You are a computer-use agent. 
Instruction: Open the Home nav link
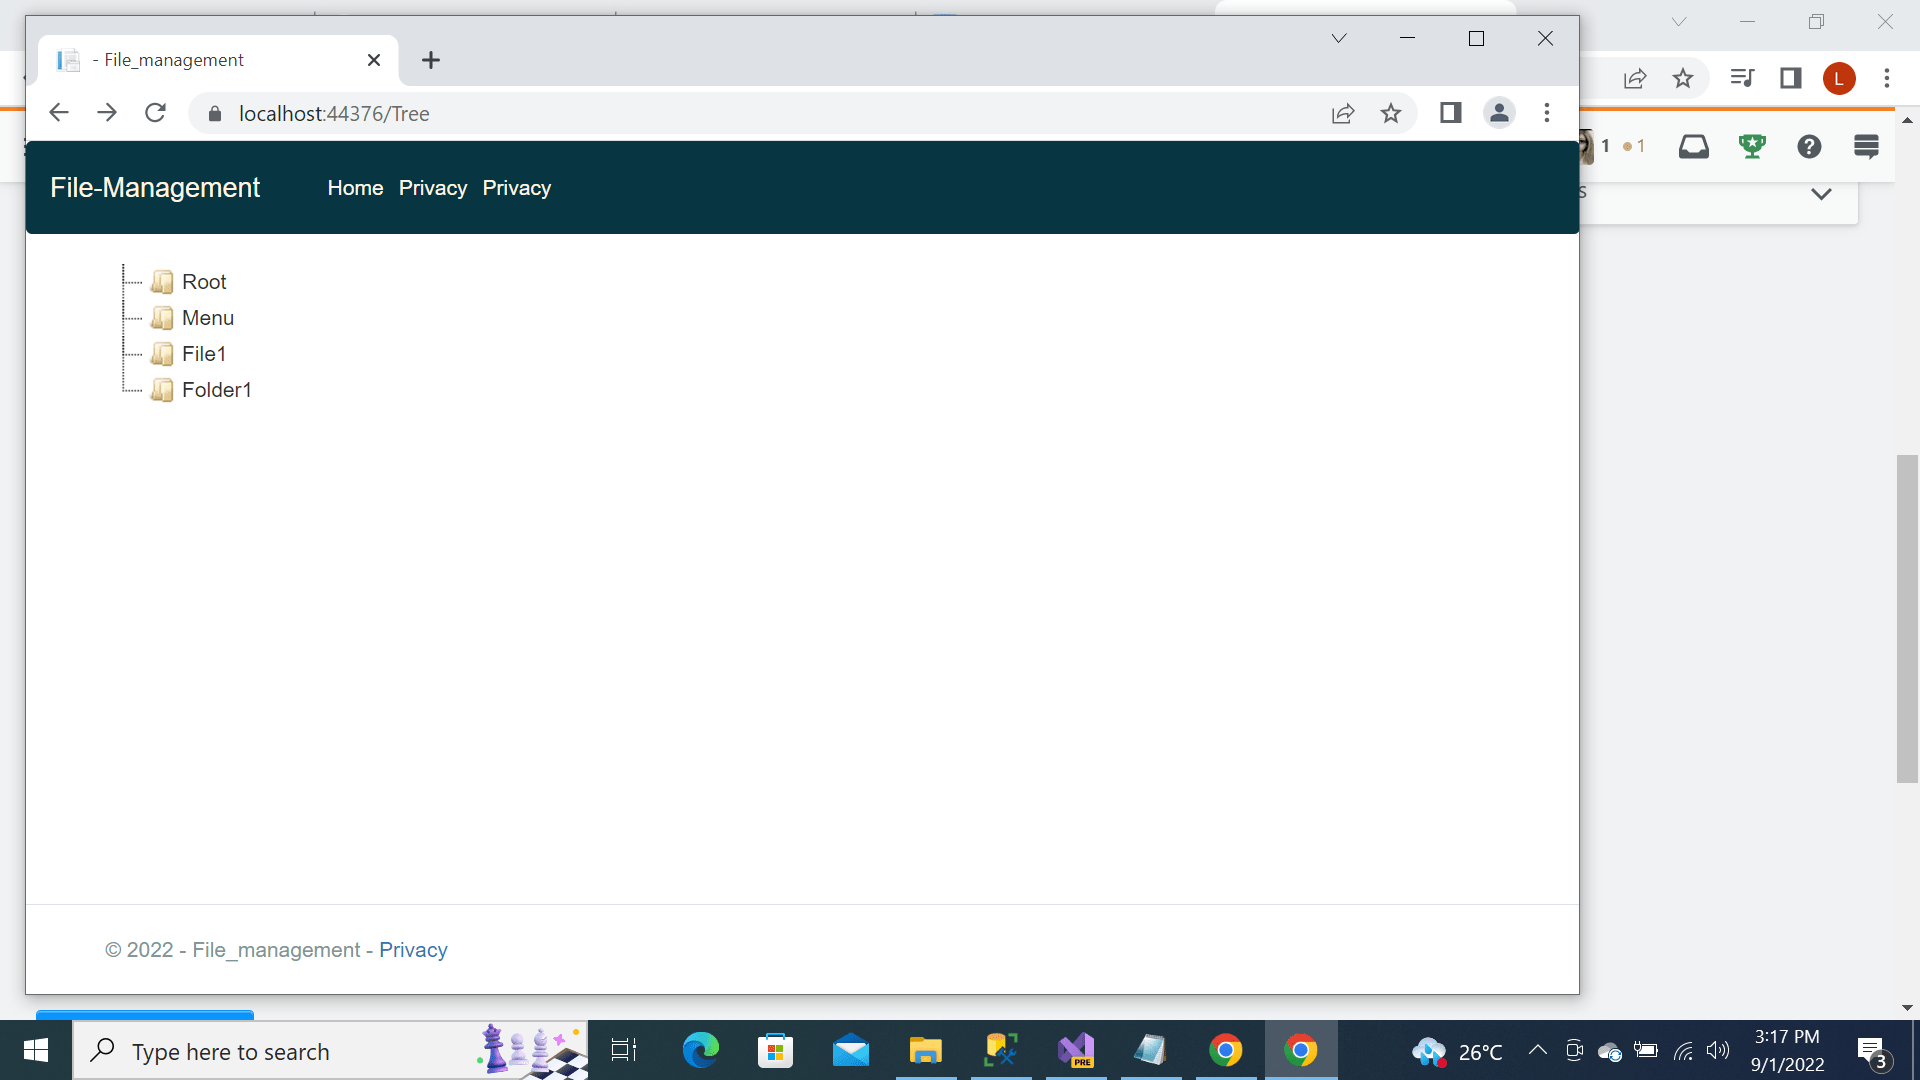click(x=355, y=188)
